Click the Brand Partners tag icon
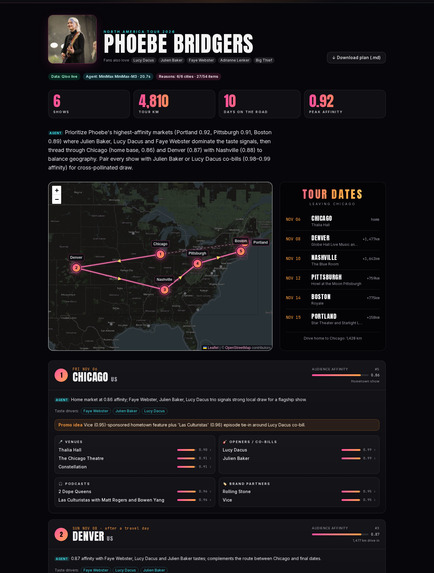Viewport: 434px width, 573px height. pyautogui.click(x=225, y=483)
